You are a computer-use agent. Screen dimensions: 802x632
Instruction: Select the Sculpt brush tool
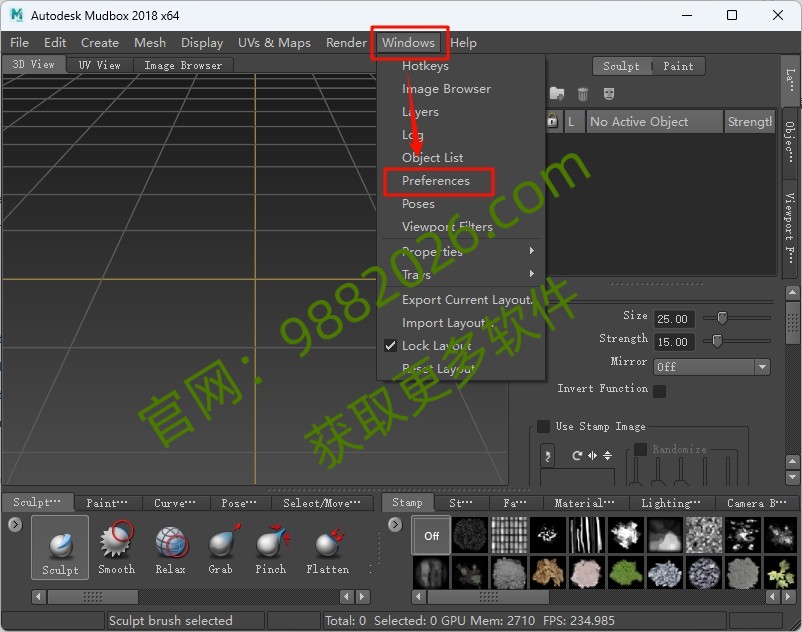point(60,547)
